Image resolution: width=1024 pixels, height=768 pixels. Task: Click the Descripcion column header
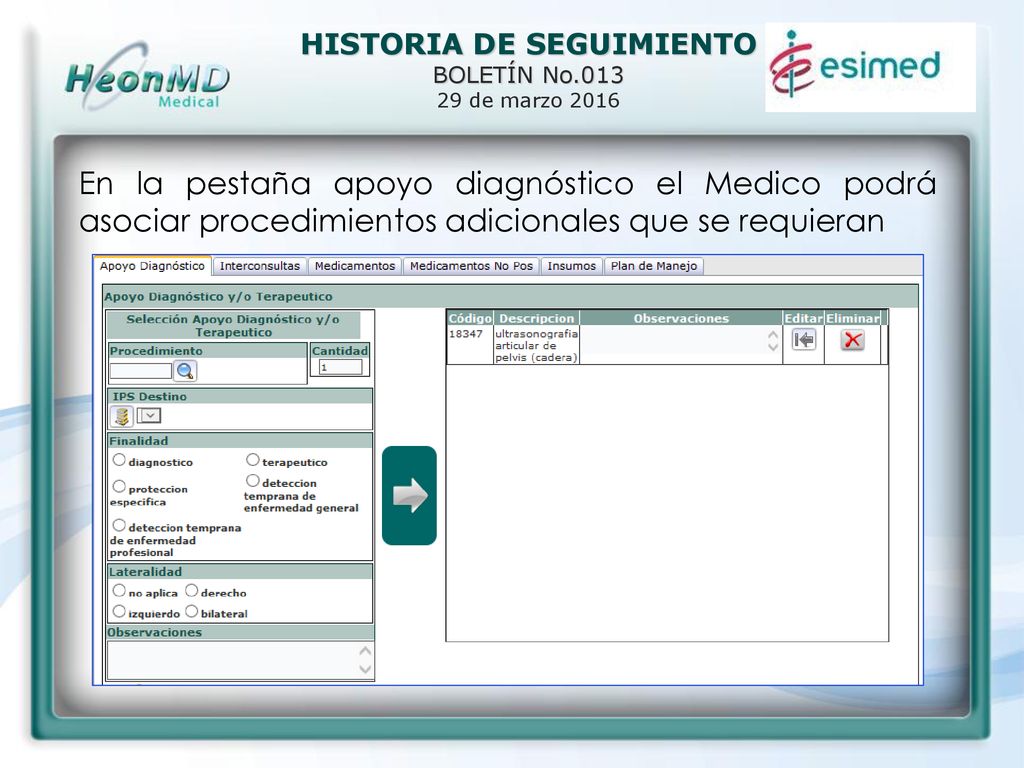[x=536, y=318]
